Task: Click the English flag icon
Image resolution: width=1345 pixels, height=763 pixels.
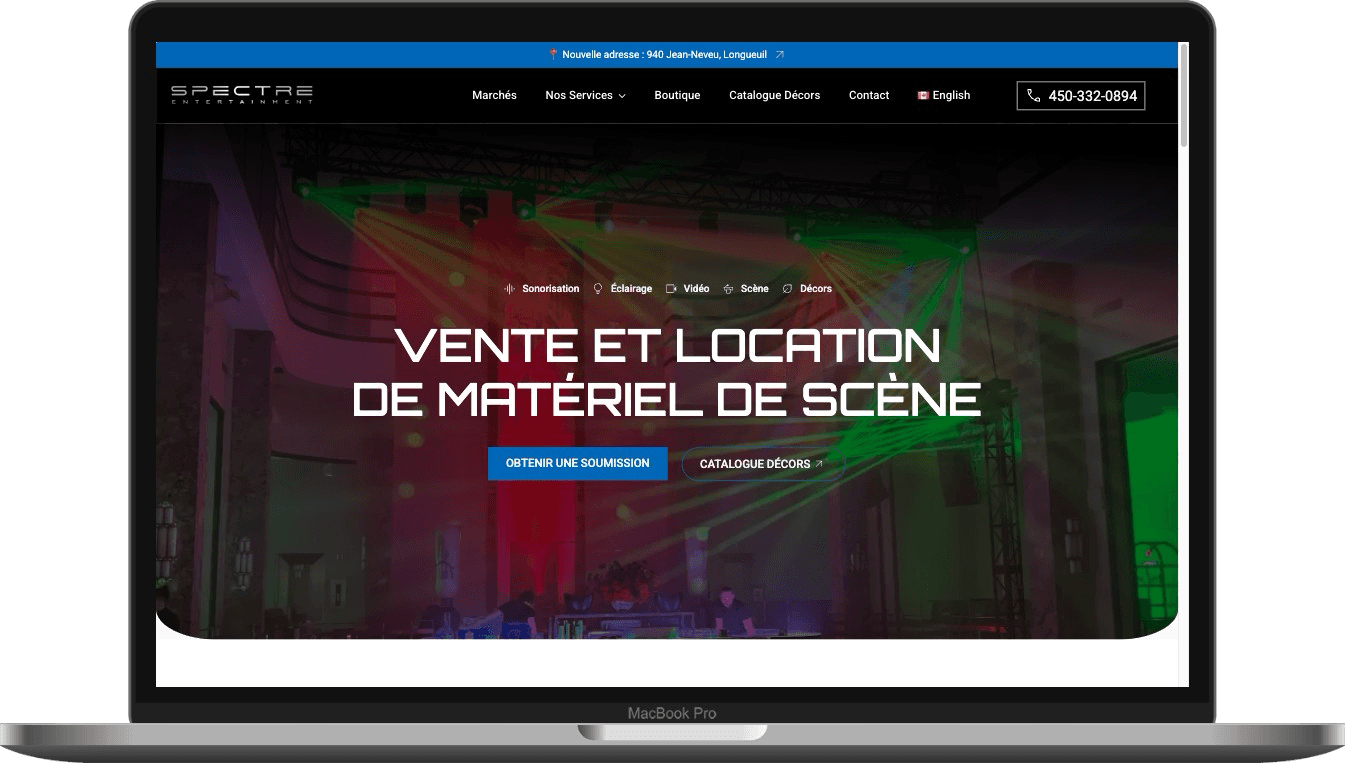Action: click(922, 95)
